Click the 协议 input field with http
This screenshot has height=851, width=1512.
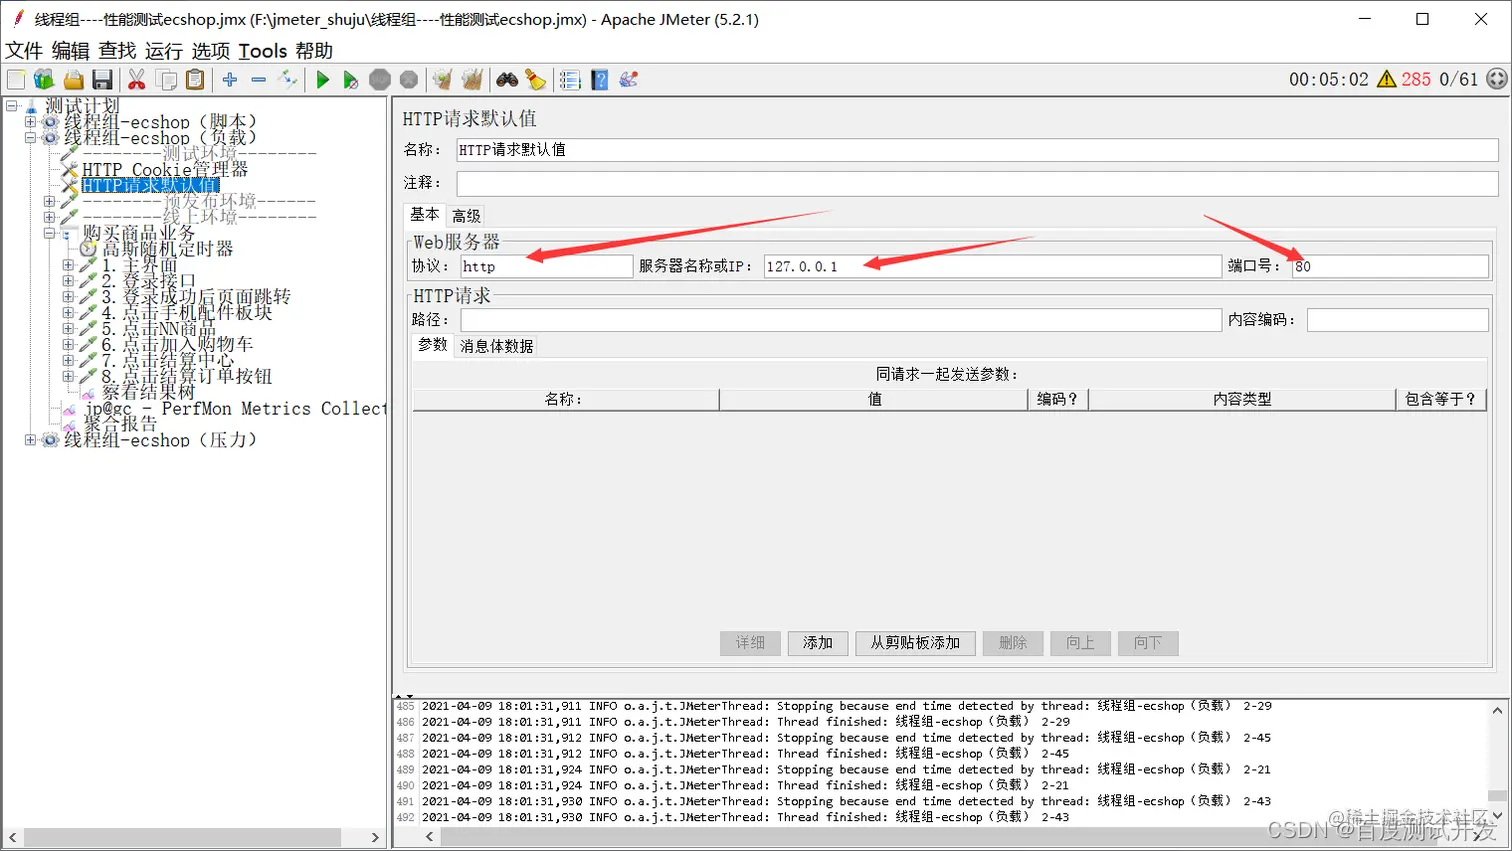546,266
